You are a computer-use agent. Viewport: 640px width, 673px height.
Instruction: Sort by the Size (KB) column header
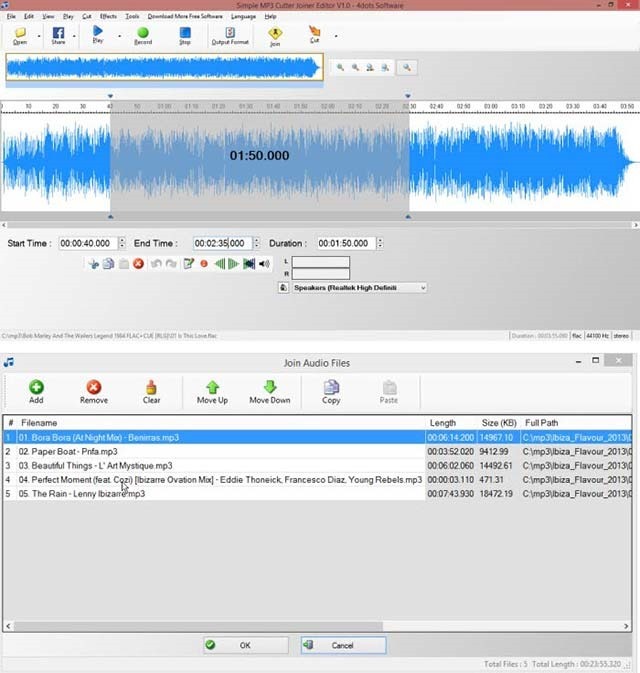pyautogui.click(x=499, y=423)
